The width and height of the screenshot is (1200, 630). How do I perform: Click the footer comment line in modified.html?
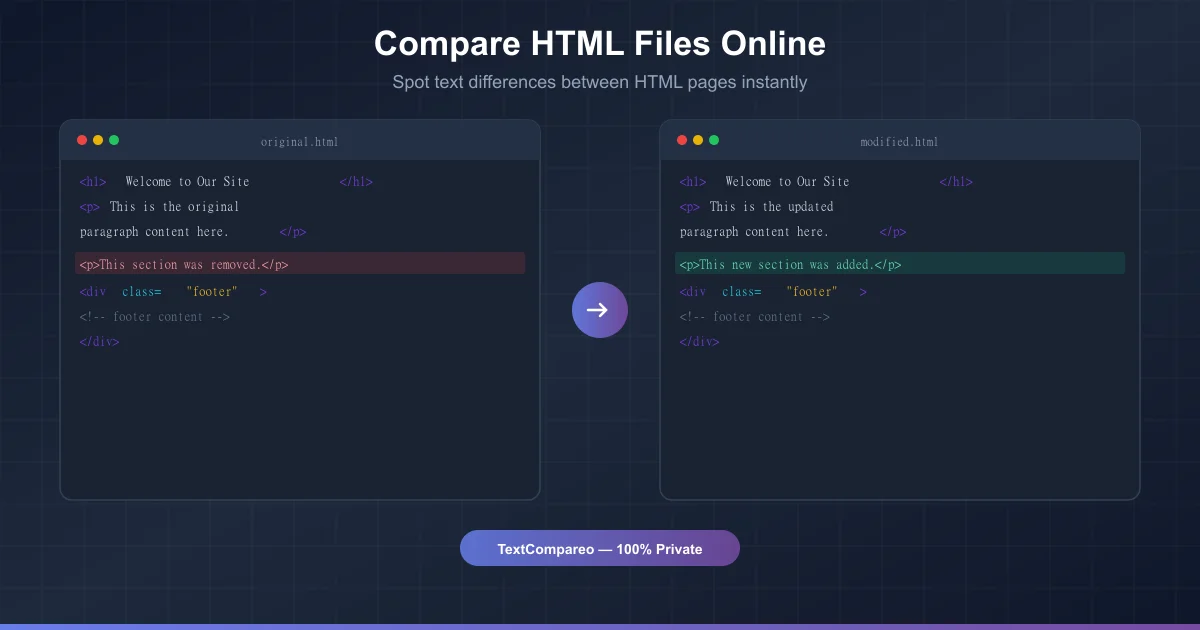click(755, 317)
